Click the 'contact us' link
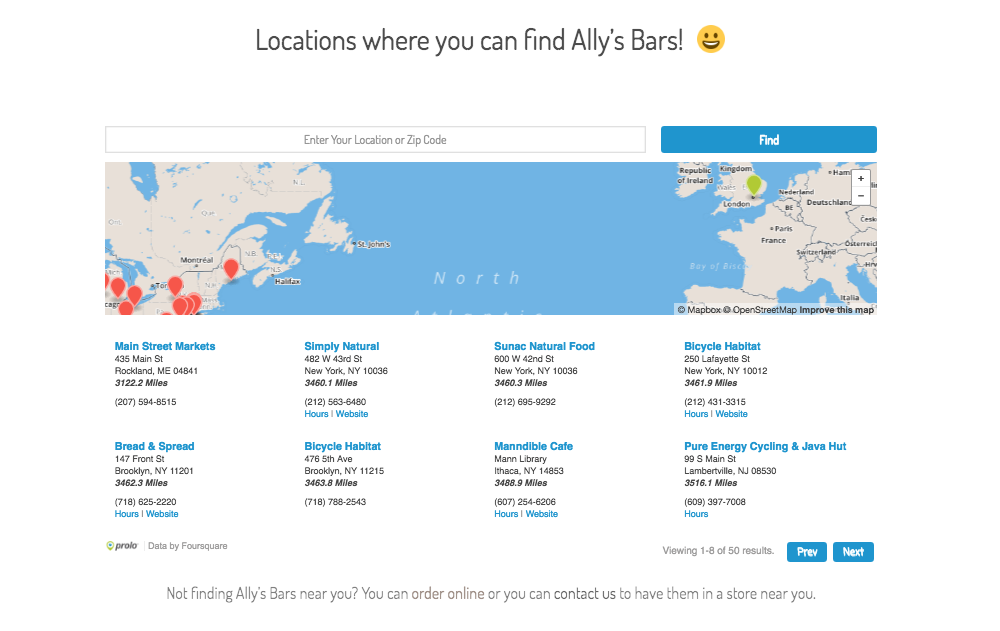This screenshot has height=631, width=1000. [585, 594]
